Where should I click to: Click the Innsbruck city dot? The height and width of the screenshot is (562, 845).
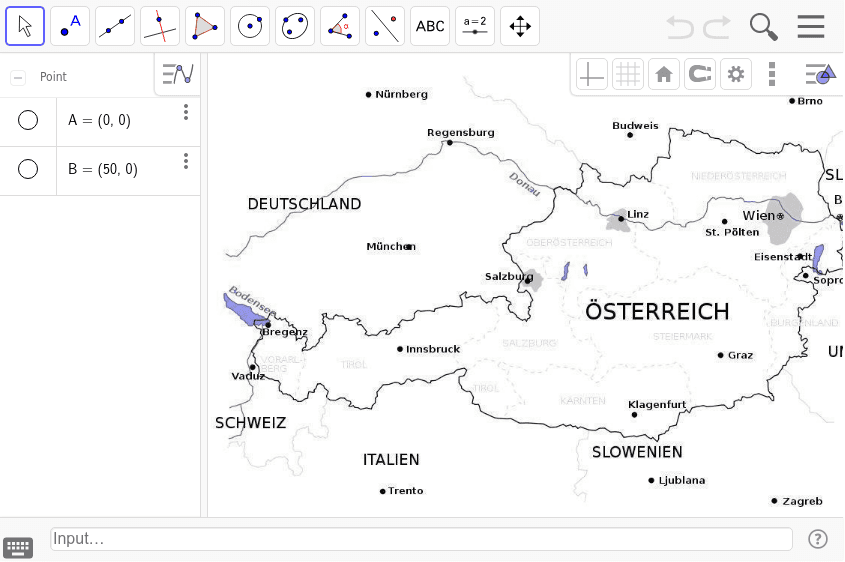click(x=400, y=349)
